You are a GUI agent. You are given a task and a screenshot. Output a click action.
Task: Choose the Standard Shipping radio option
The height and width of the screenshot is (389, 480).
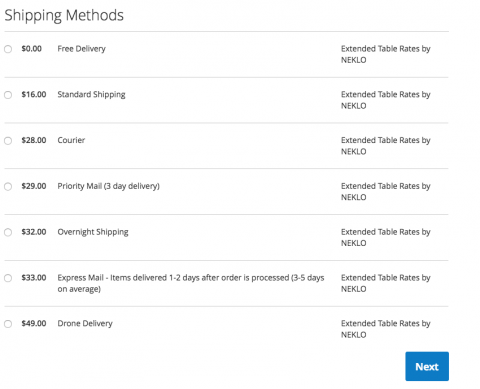tap(8, 95)
